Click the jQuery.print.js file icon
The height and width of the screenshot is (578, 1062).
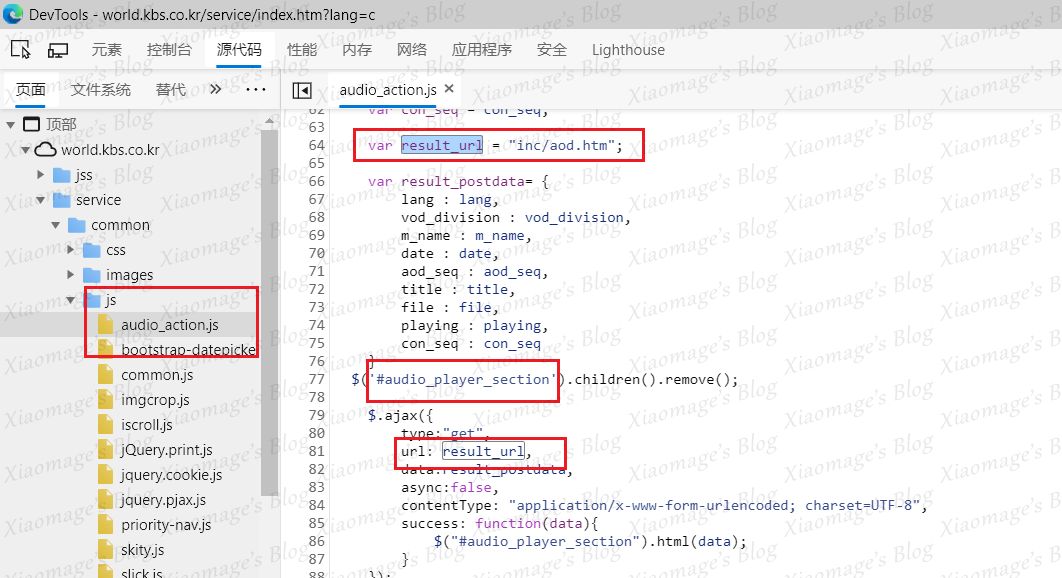click(106, 449)
